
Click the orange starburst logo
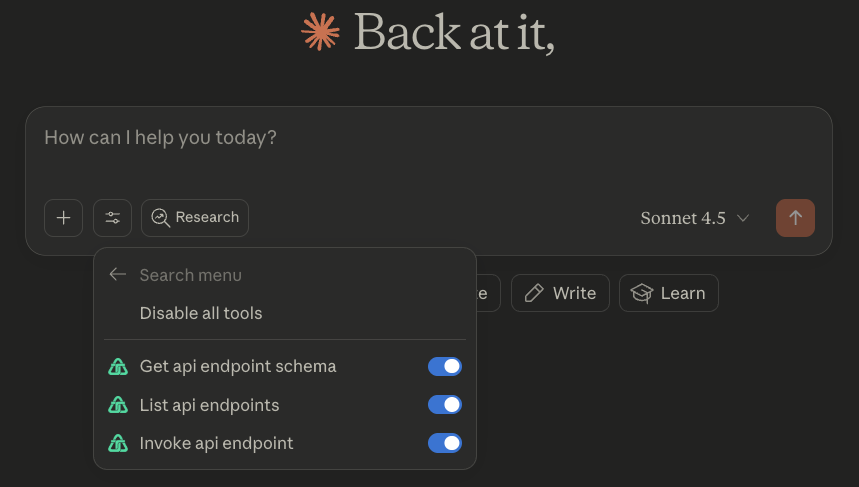pyautogui.click(x=320, y=32)
